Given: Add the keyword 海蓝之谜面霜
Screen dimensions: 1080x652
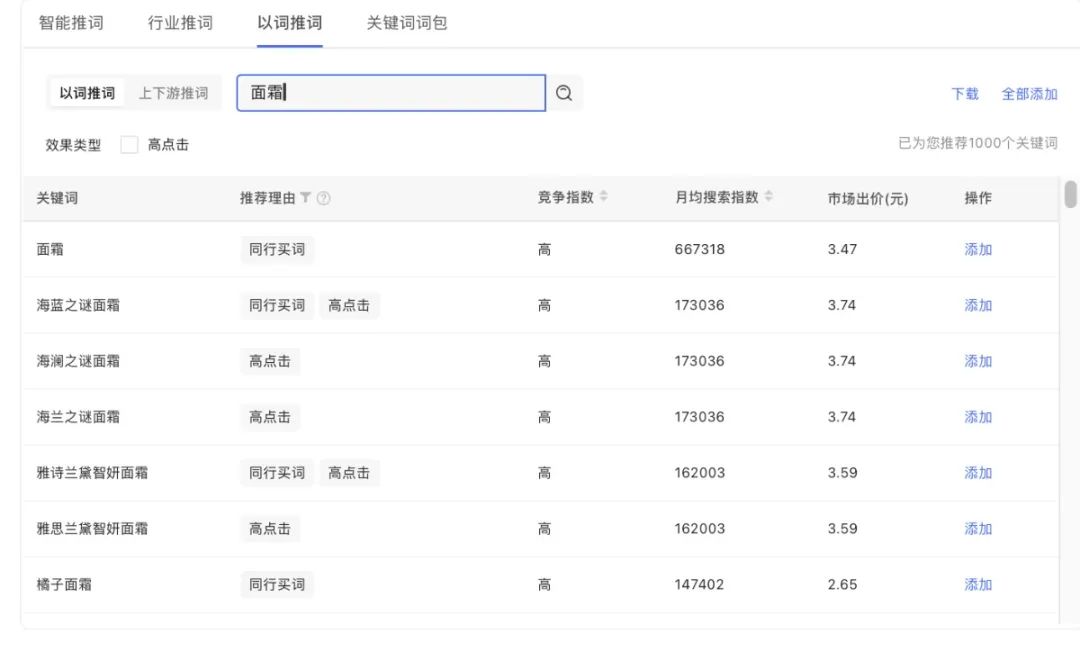Looking at the screenshot, I should (x=978, y=305).
